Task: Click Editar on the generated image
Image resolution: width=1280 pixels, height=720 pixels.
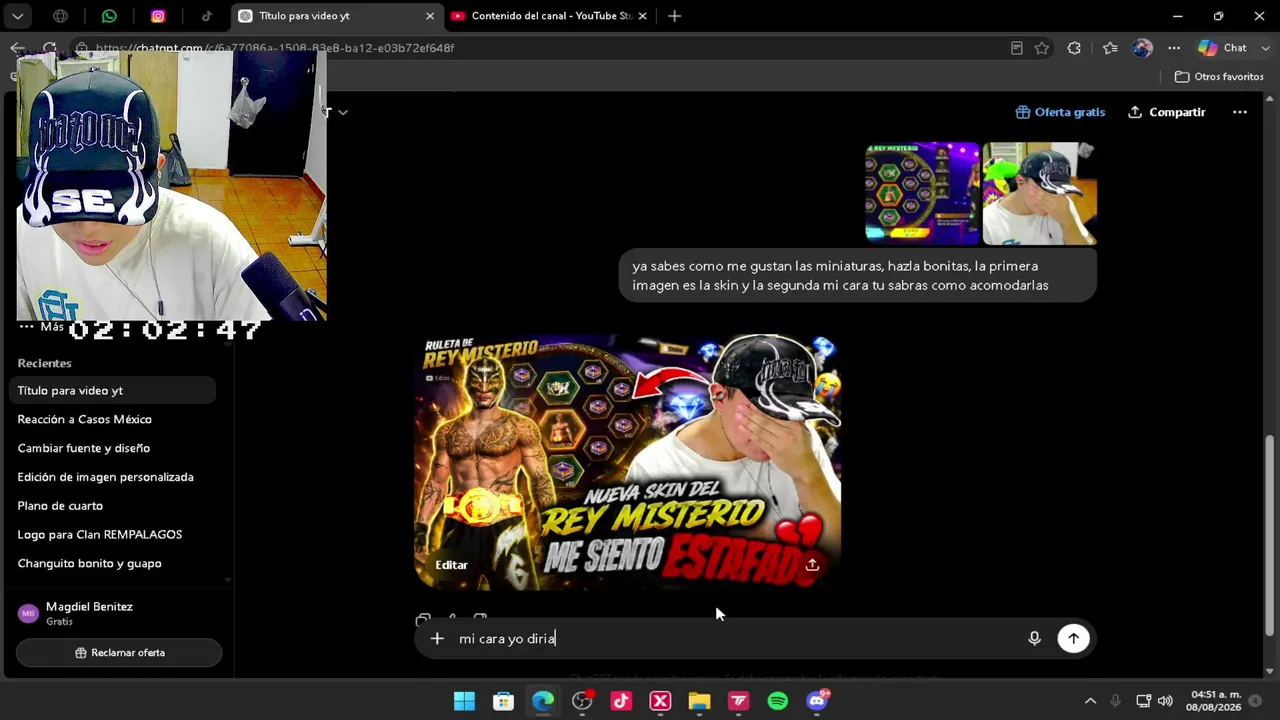Action: (451, 565)
